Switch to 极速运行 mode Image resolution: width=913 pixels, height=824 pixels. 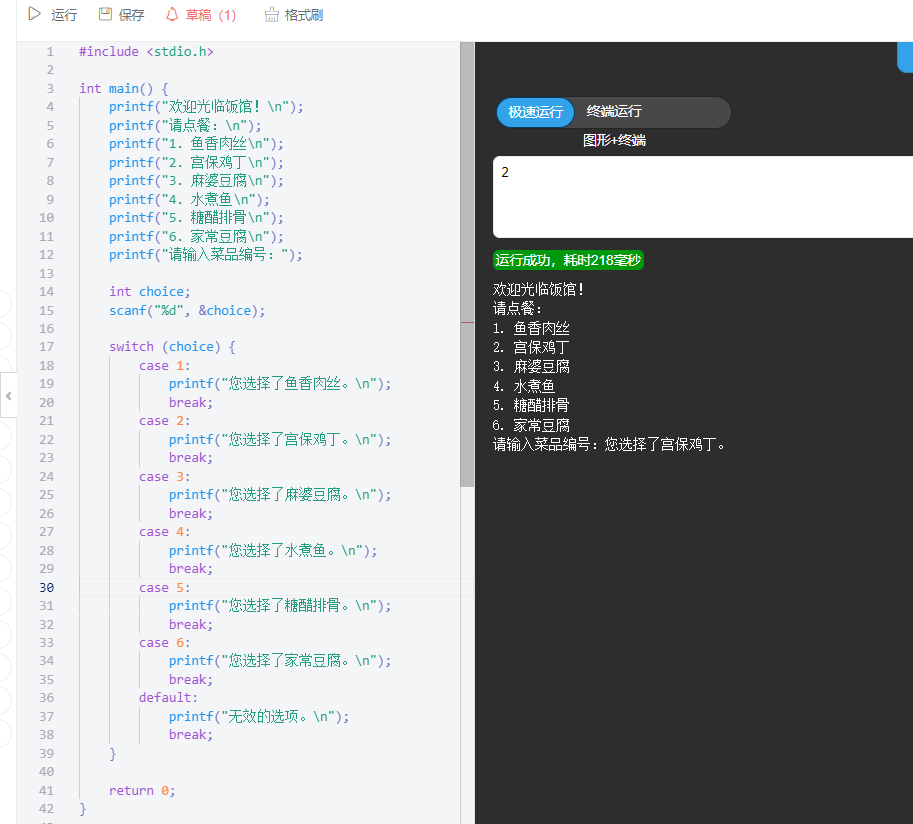point(536,112)
